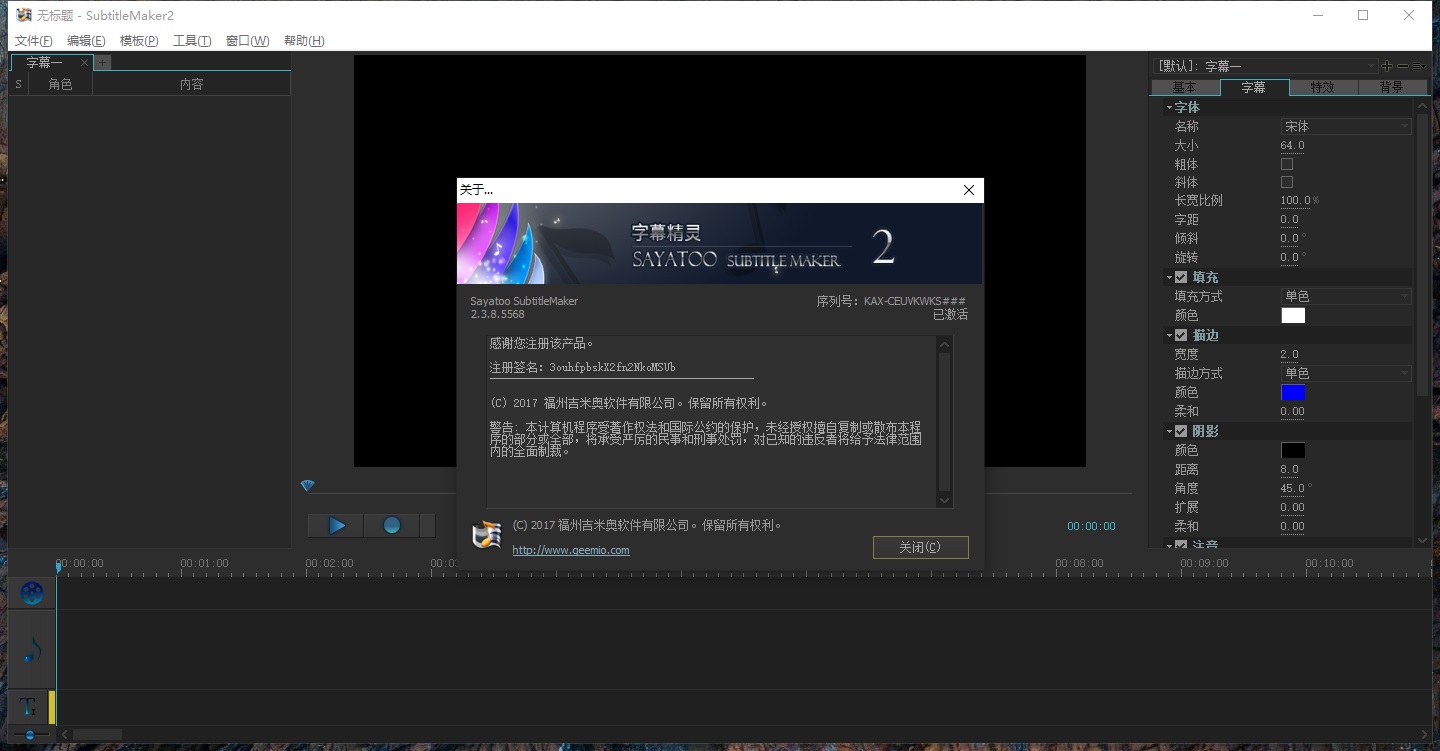The height and width of the screenshot is (751, 1440).
Task: Open the 编辑(E) menu
Action: [x=86, y=41]
